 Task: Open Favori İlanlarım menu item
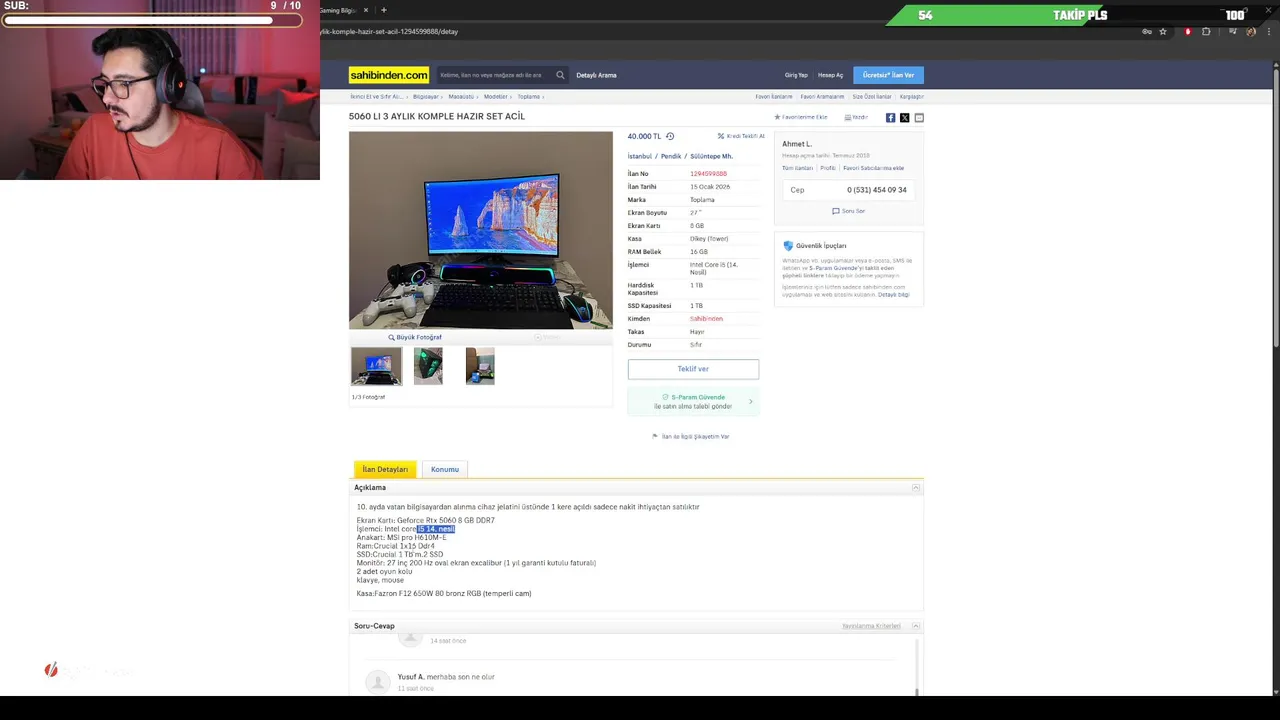[x=774, y=97]
